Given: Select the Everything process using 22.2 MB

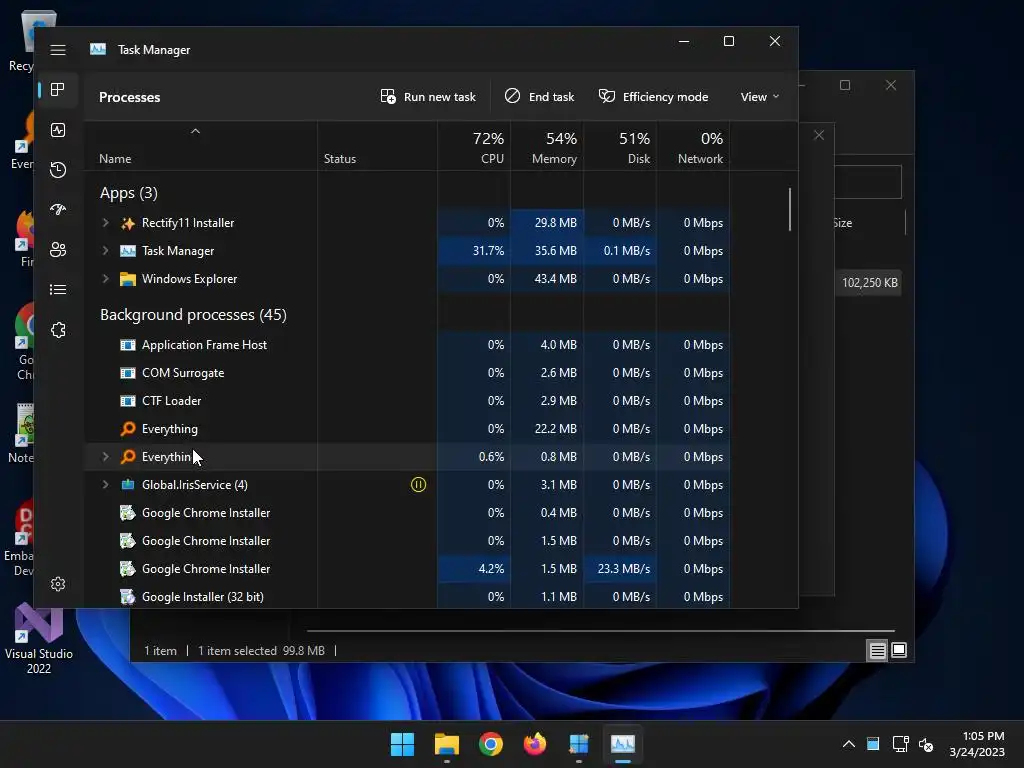Looking at the screenshot, I should click(407, 429).
